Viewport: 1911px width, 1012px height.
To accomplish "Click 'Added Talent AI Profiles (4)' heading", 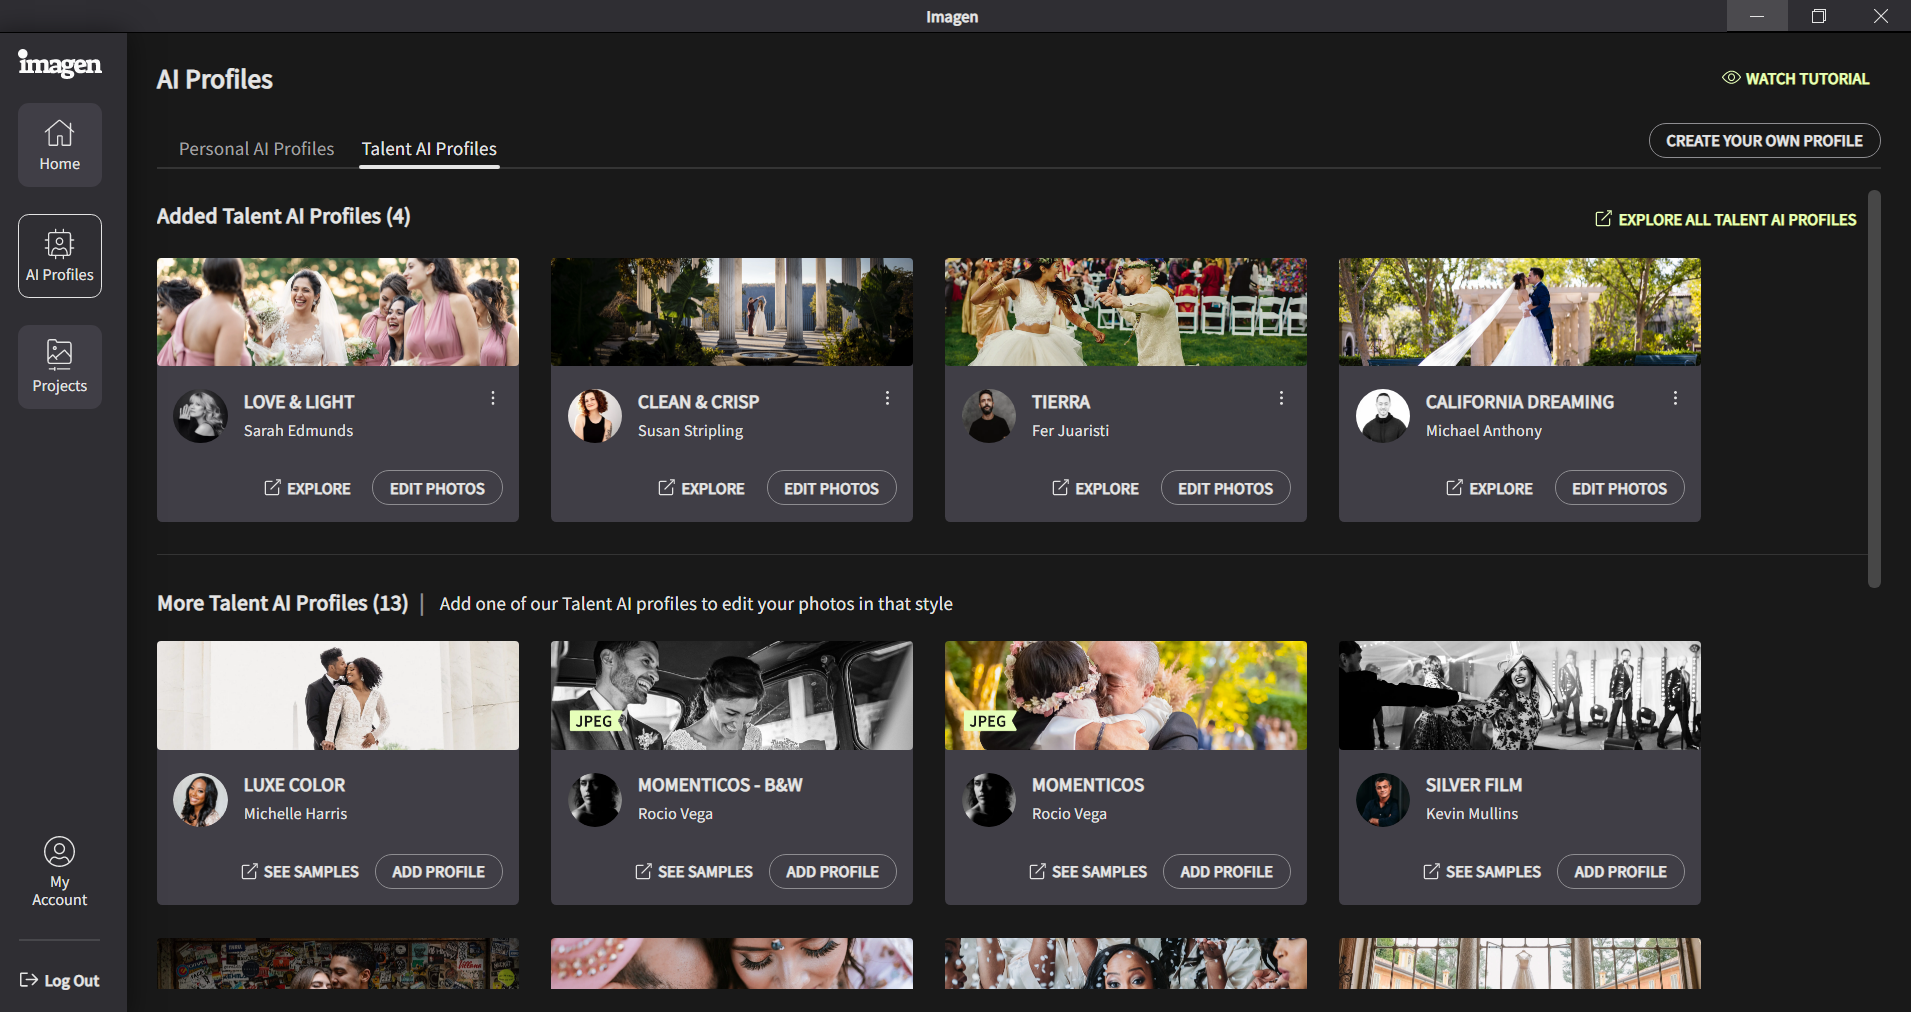I will [x=283, y=216].
